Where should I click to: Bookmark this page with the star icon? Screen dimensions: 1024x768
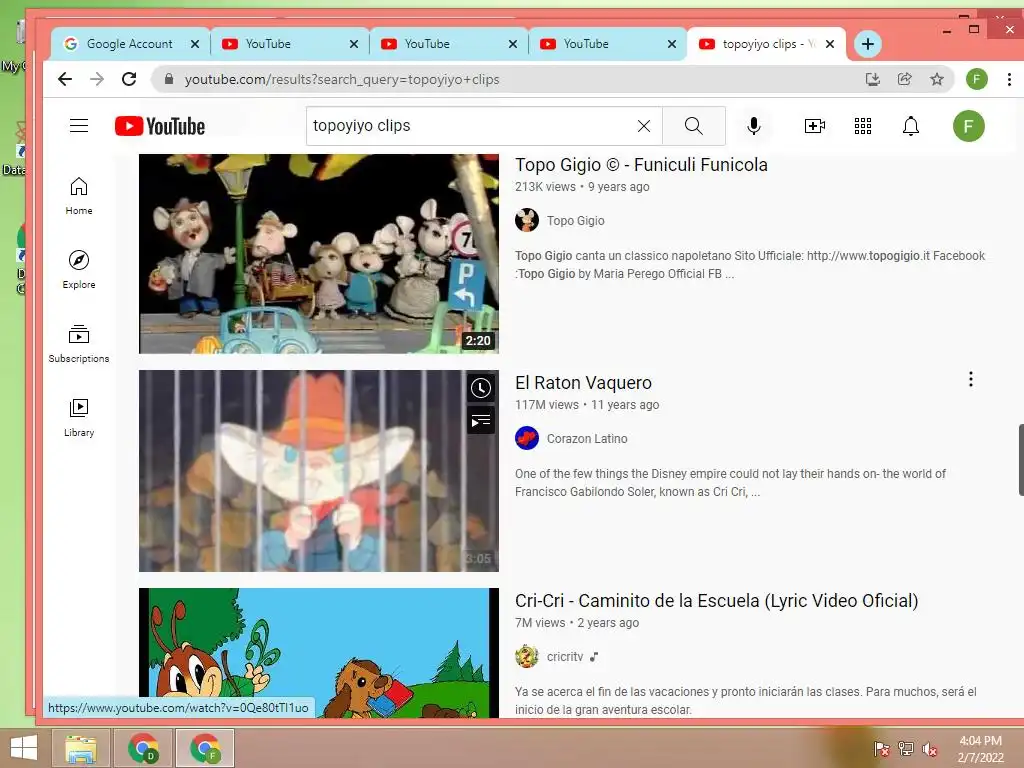tap(937, 79)
